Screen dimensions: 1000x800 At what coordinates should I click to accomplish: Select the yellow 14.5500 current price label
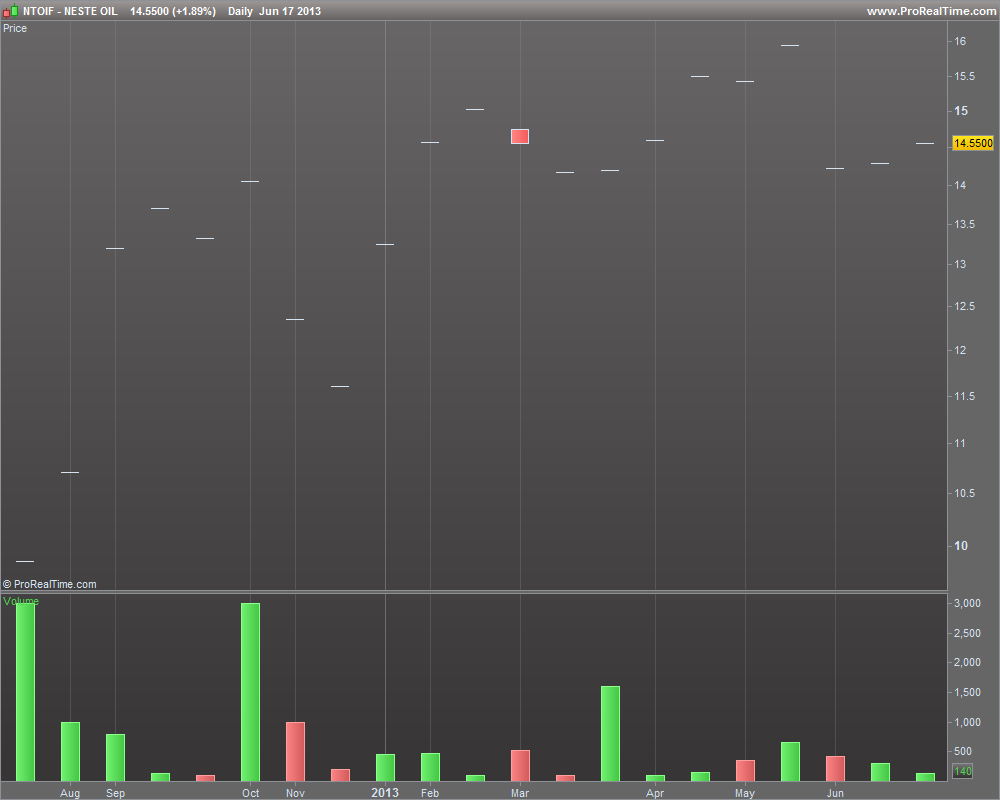[x=973, y=143]
